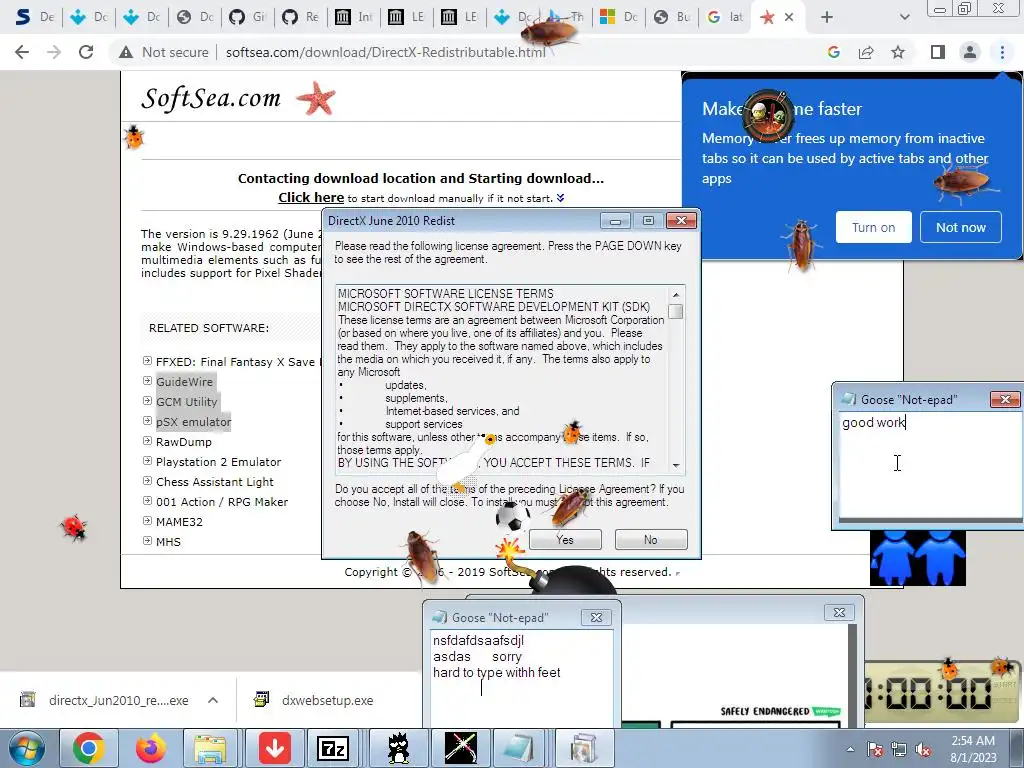This screenshot has width=1024, height=768.
Task: Open the GCM Utility link
Action: (x=186, y=402)
